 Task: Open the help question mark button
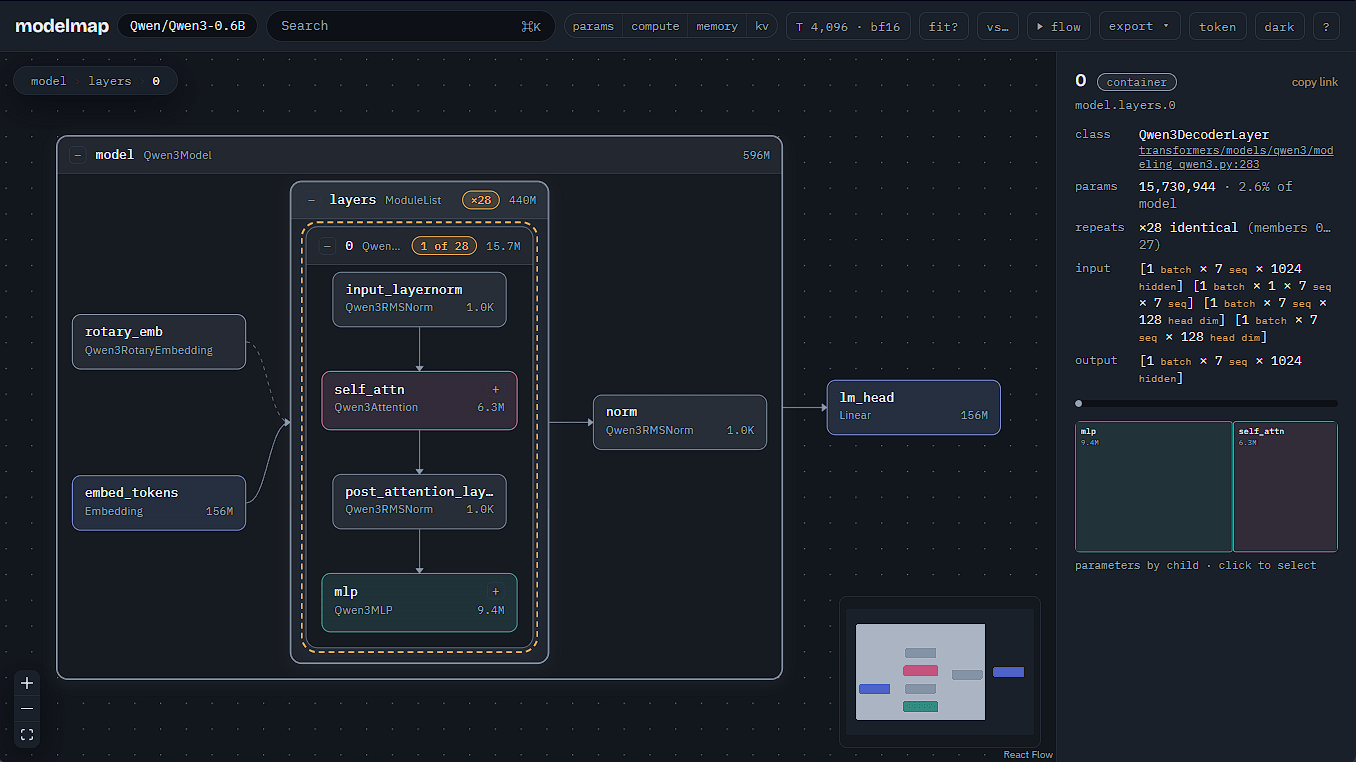click(1326, 26)
